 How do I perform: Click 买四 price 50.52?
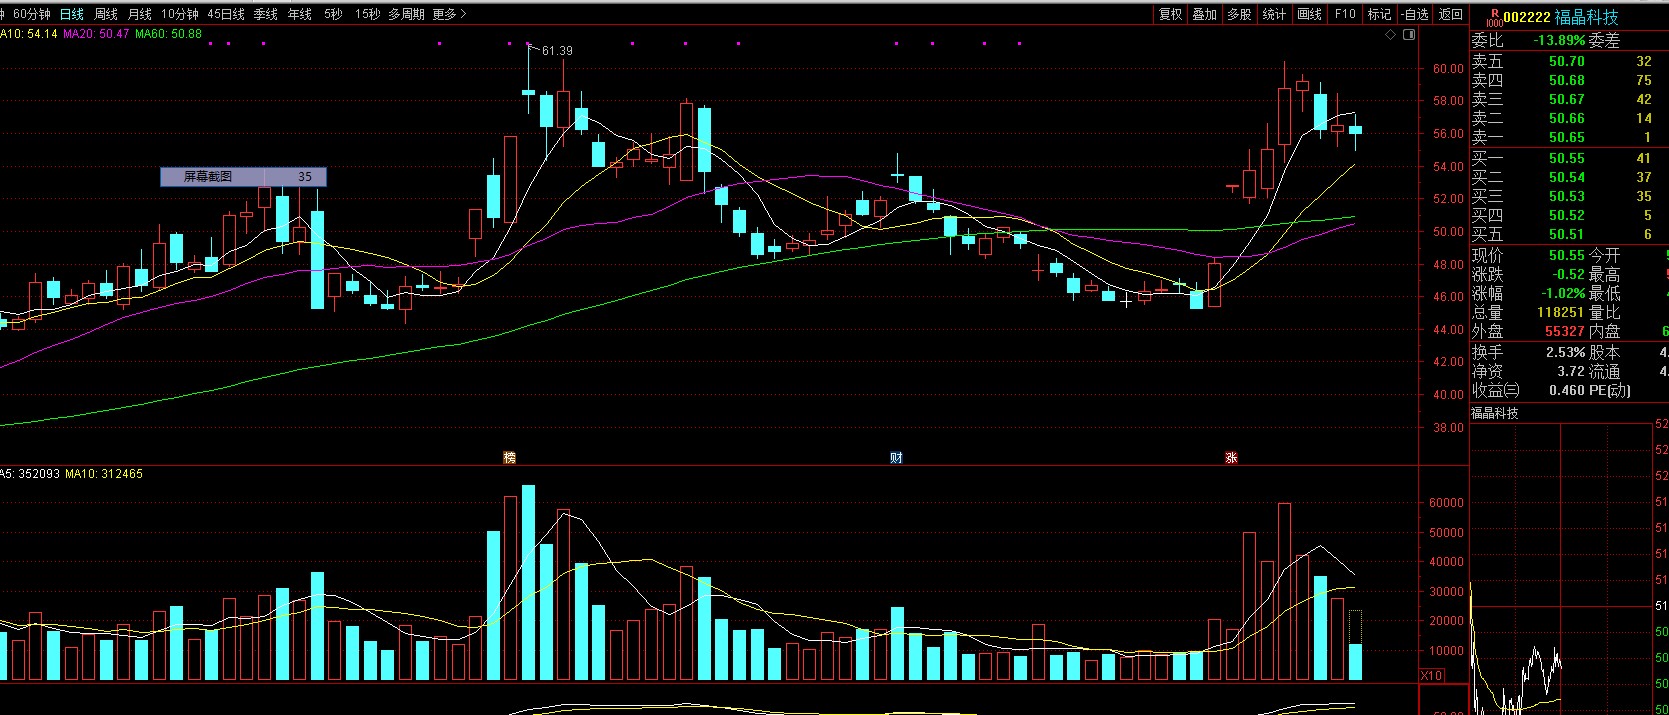1566,215
